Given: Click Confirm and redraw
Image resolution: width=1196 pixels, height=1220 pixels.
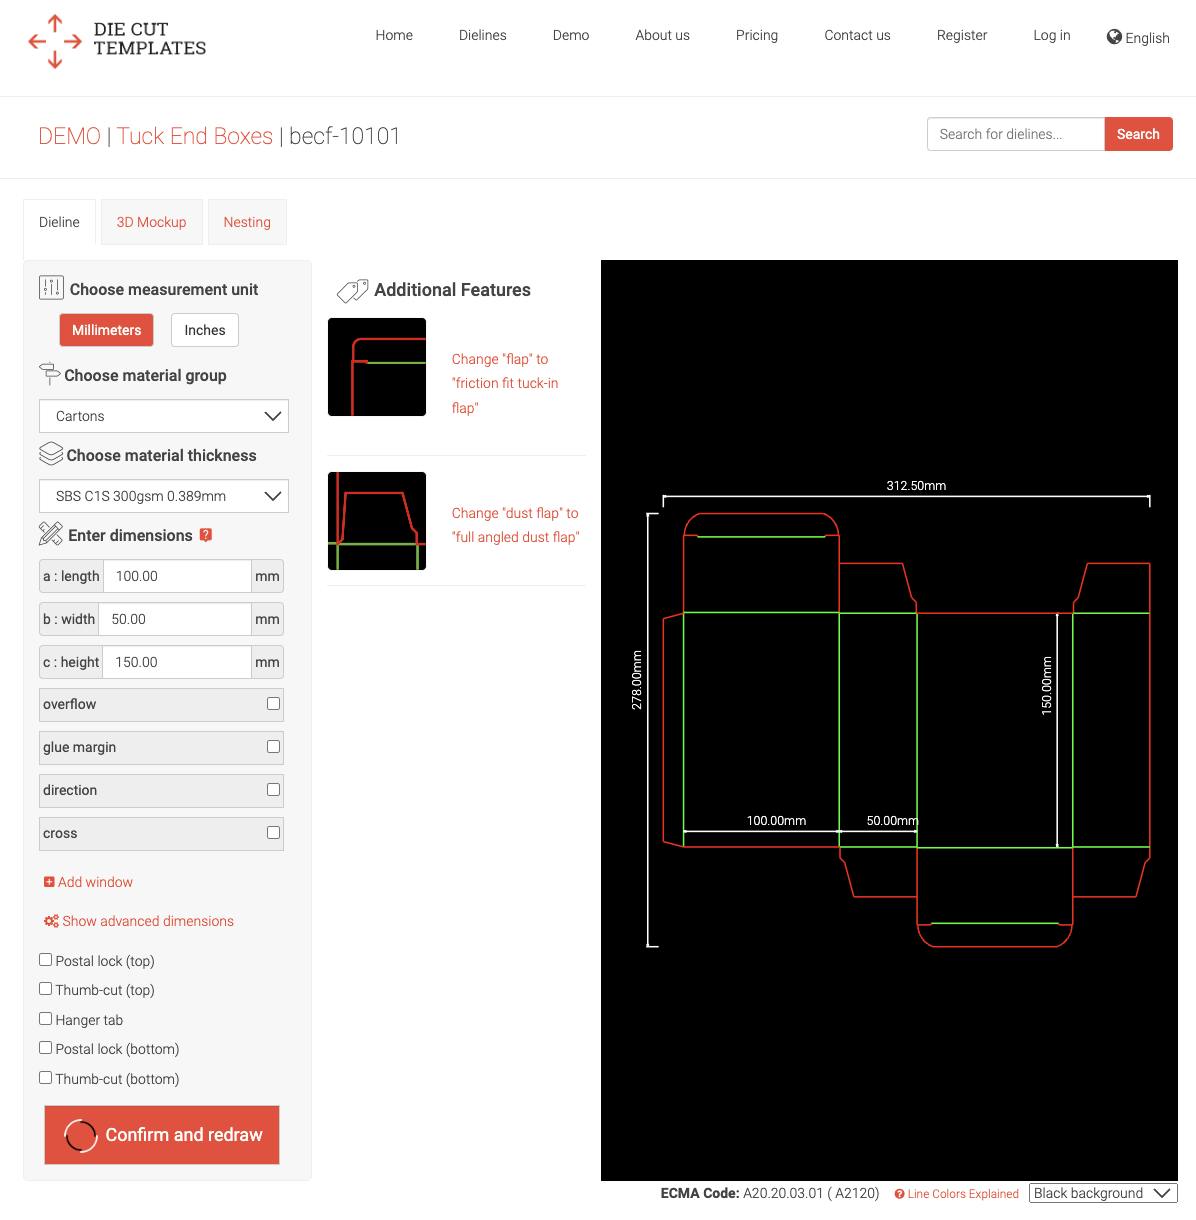Looking at the screenshot, I should coord(162,1135).
